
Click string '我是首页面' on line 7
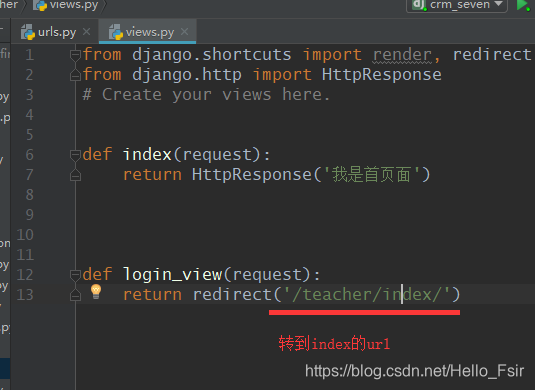(371, 175)
